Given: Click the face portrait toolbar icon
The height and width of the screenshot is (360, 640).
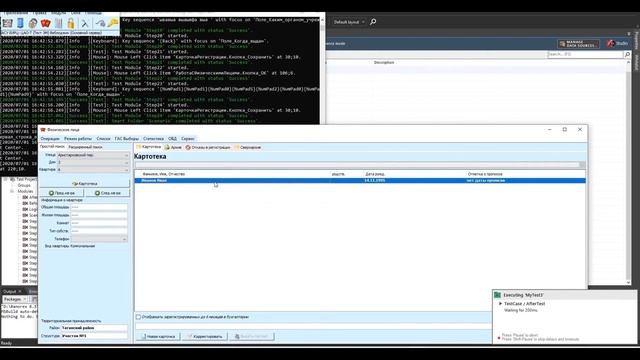Looking at the screenshot, I should coord(33,23).
